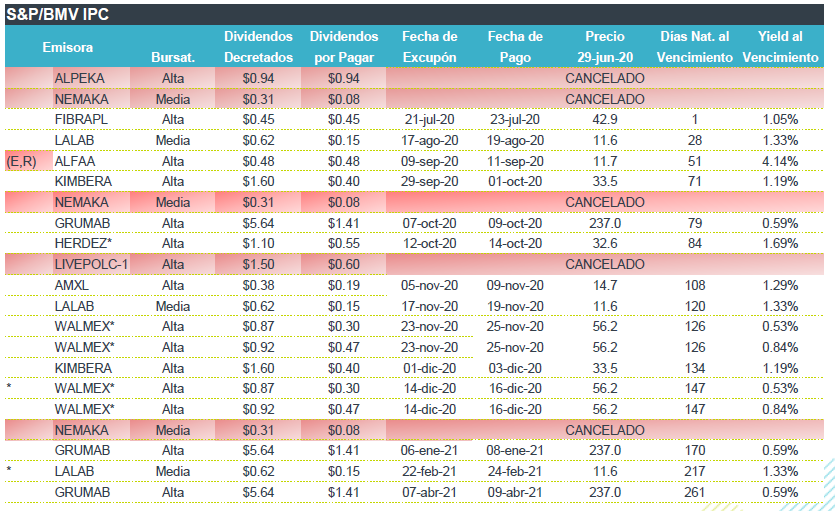Select the payment date 01-oct-20
The width and height of the screenshot is (835, 511).
click(x=515, y=182)
